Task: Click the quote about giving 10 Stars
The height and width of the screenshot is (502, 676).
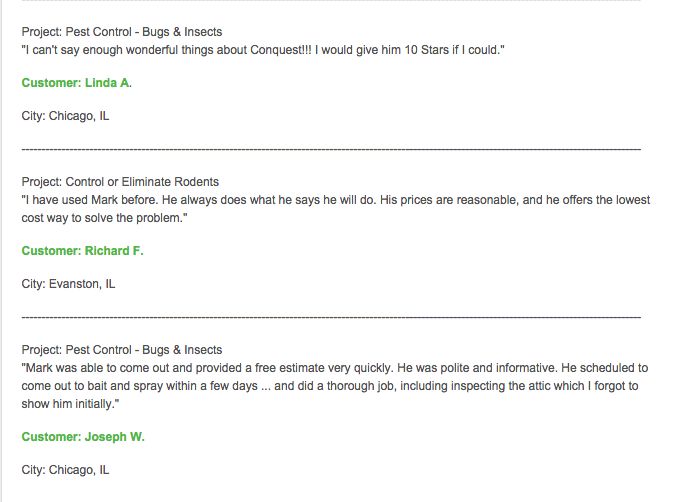Action: coord(262,49)
